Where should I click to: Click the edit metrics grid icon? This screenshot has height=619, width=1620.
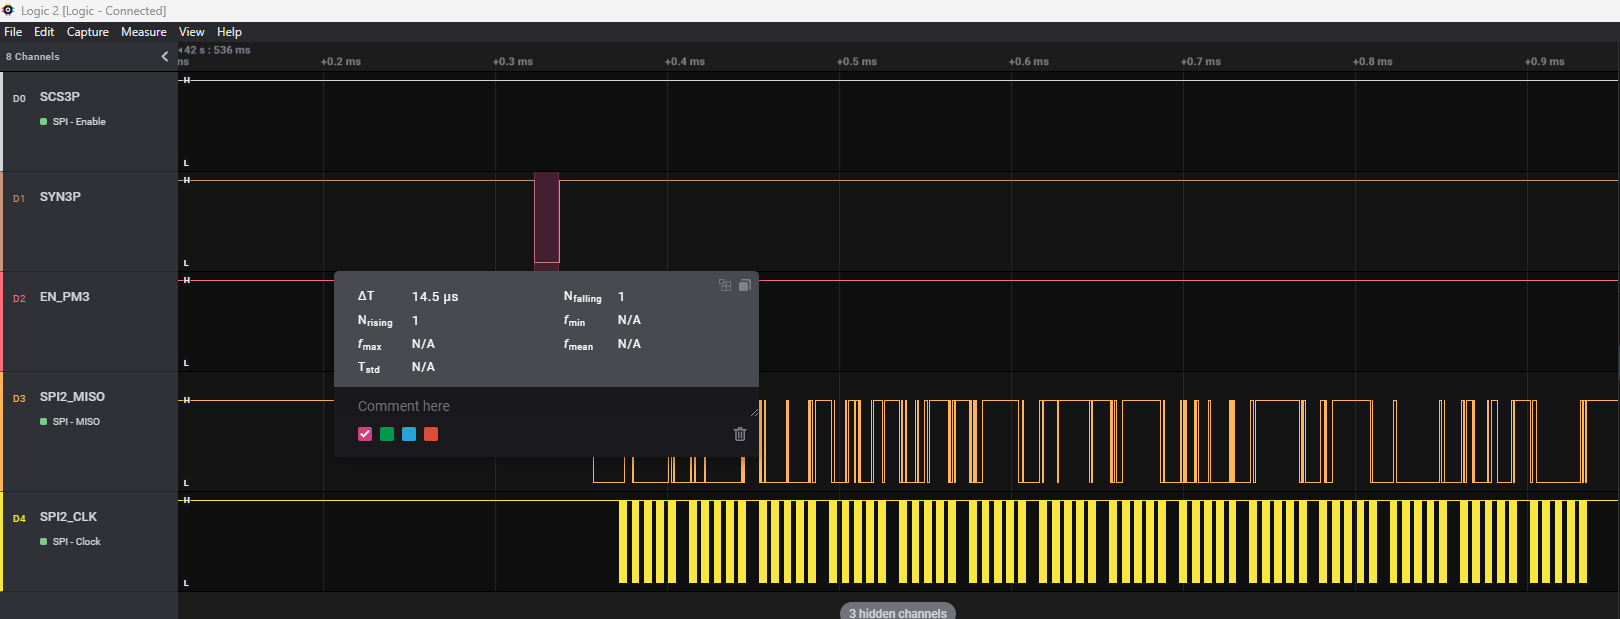pos(725,286)
